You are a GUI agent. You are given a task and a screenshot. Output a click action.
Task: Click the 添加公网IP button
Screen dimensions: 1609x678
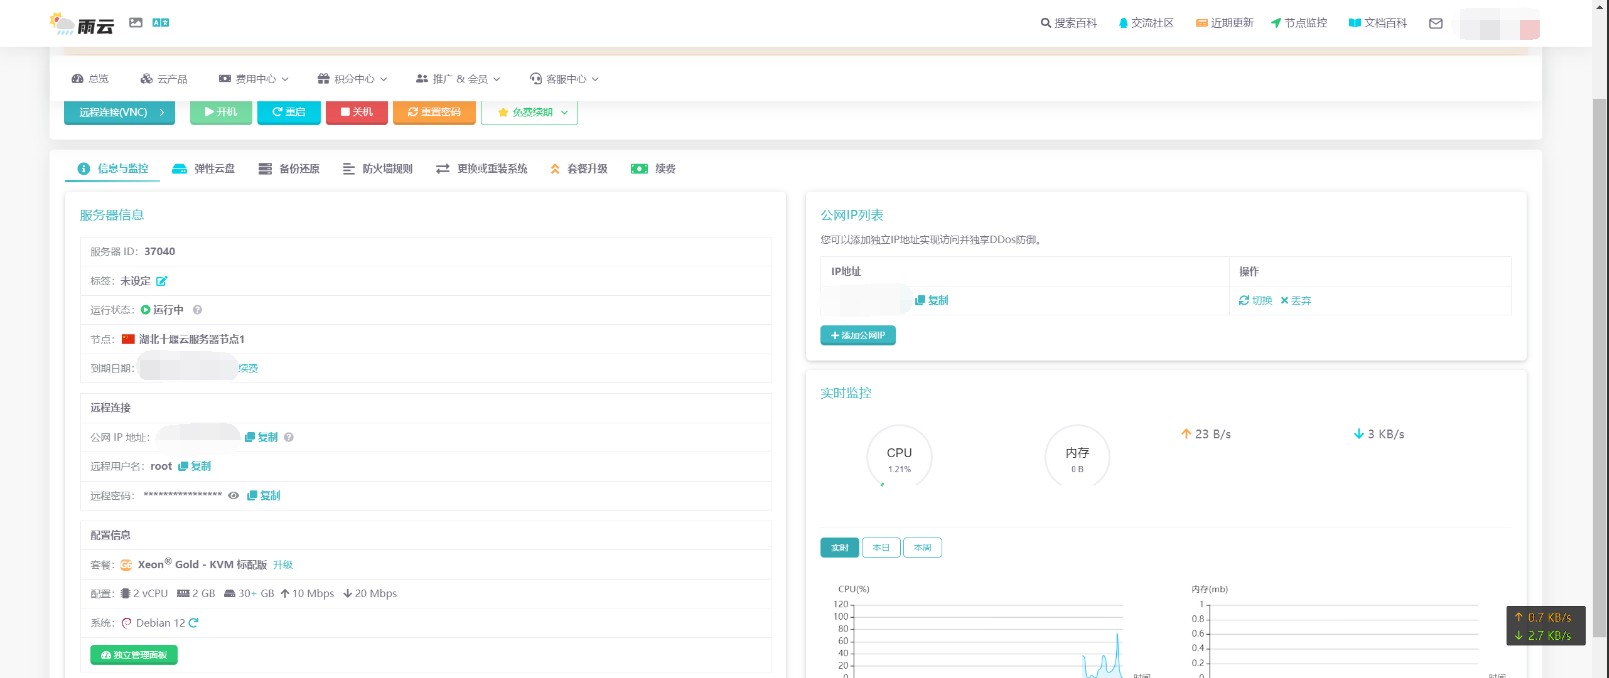(858, 336)
